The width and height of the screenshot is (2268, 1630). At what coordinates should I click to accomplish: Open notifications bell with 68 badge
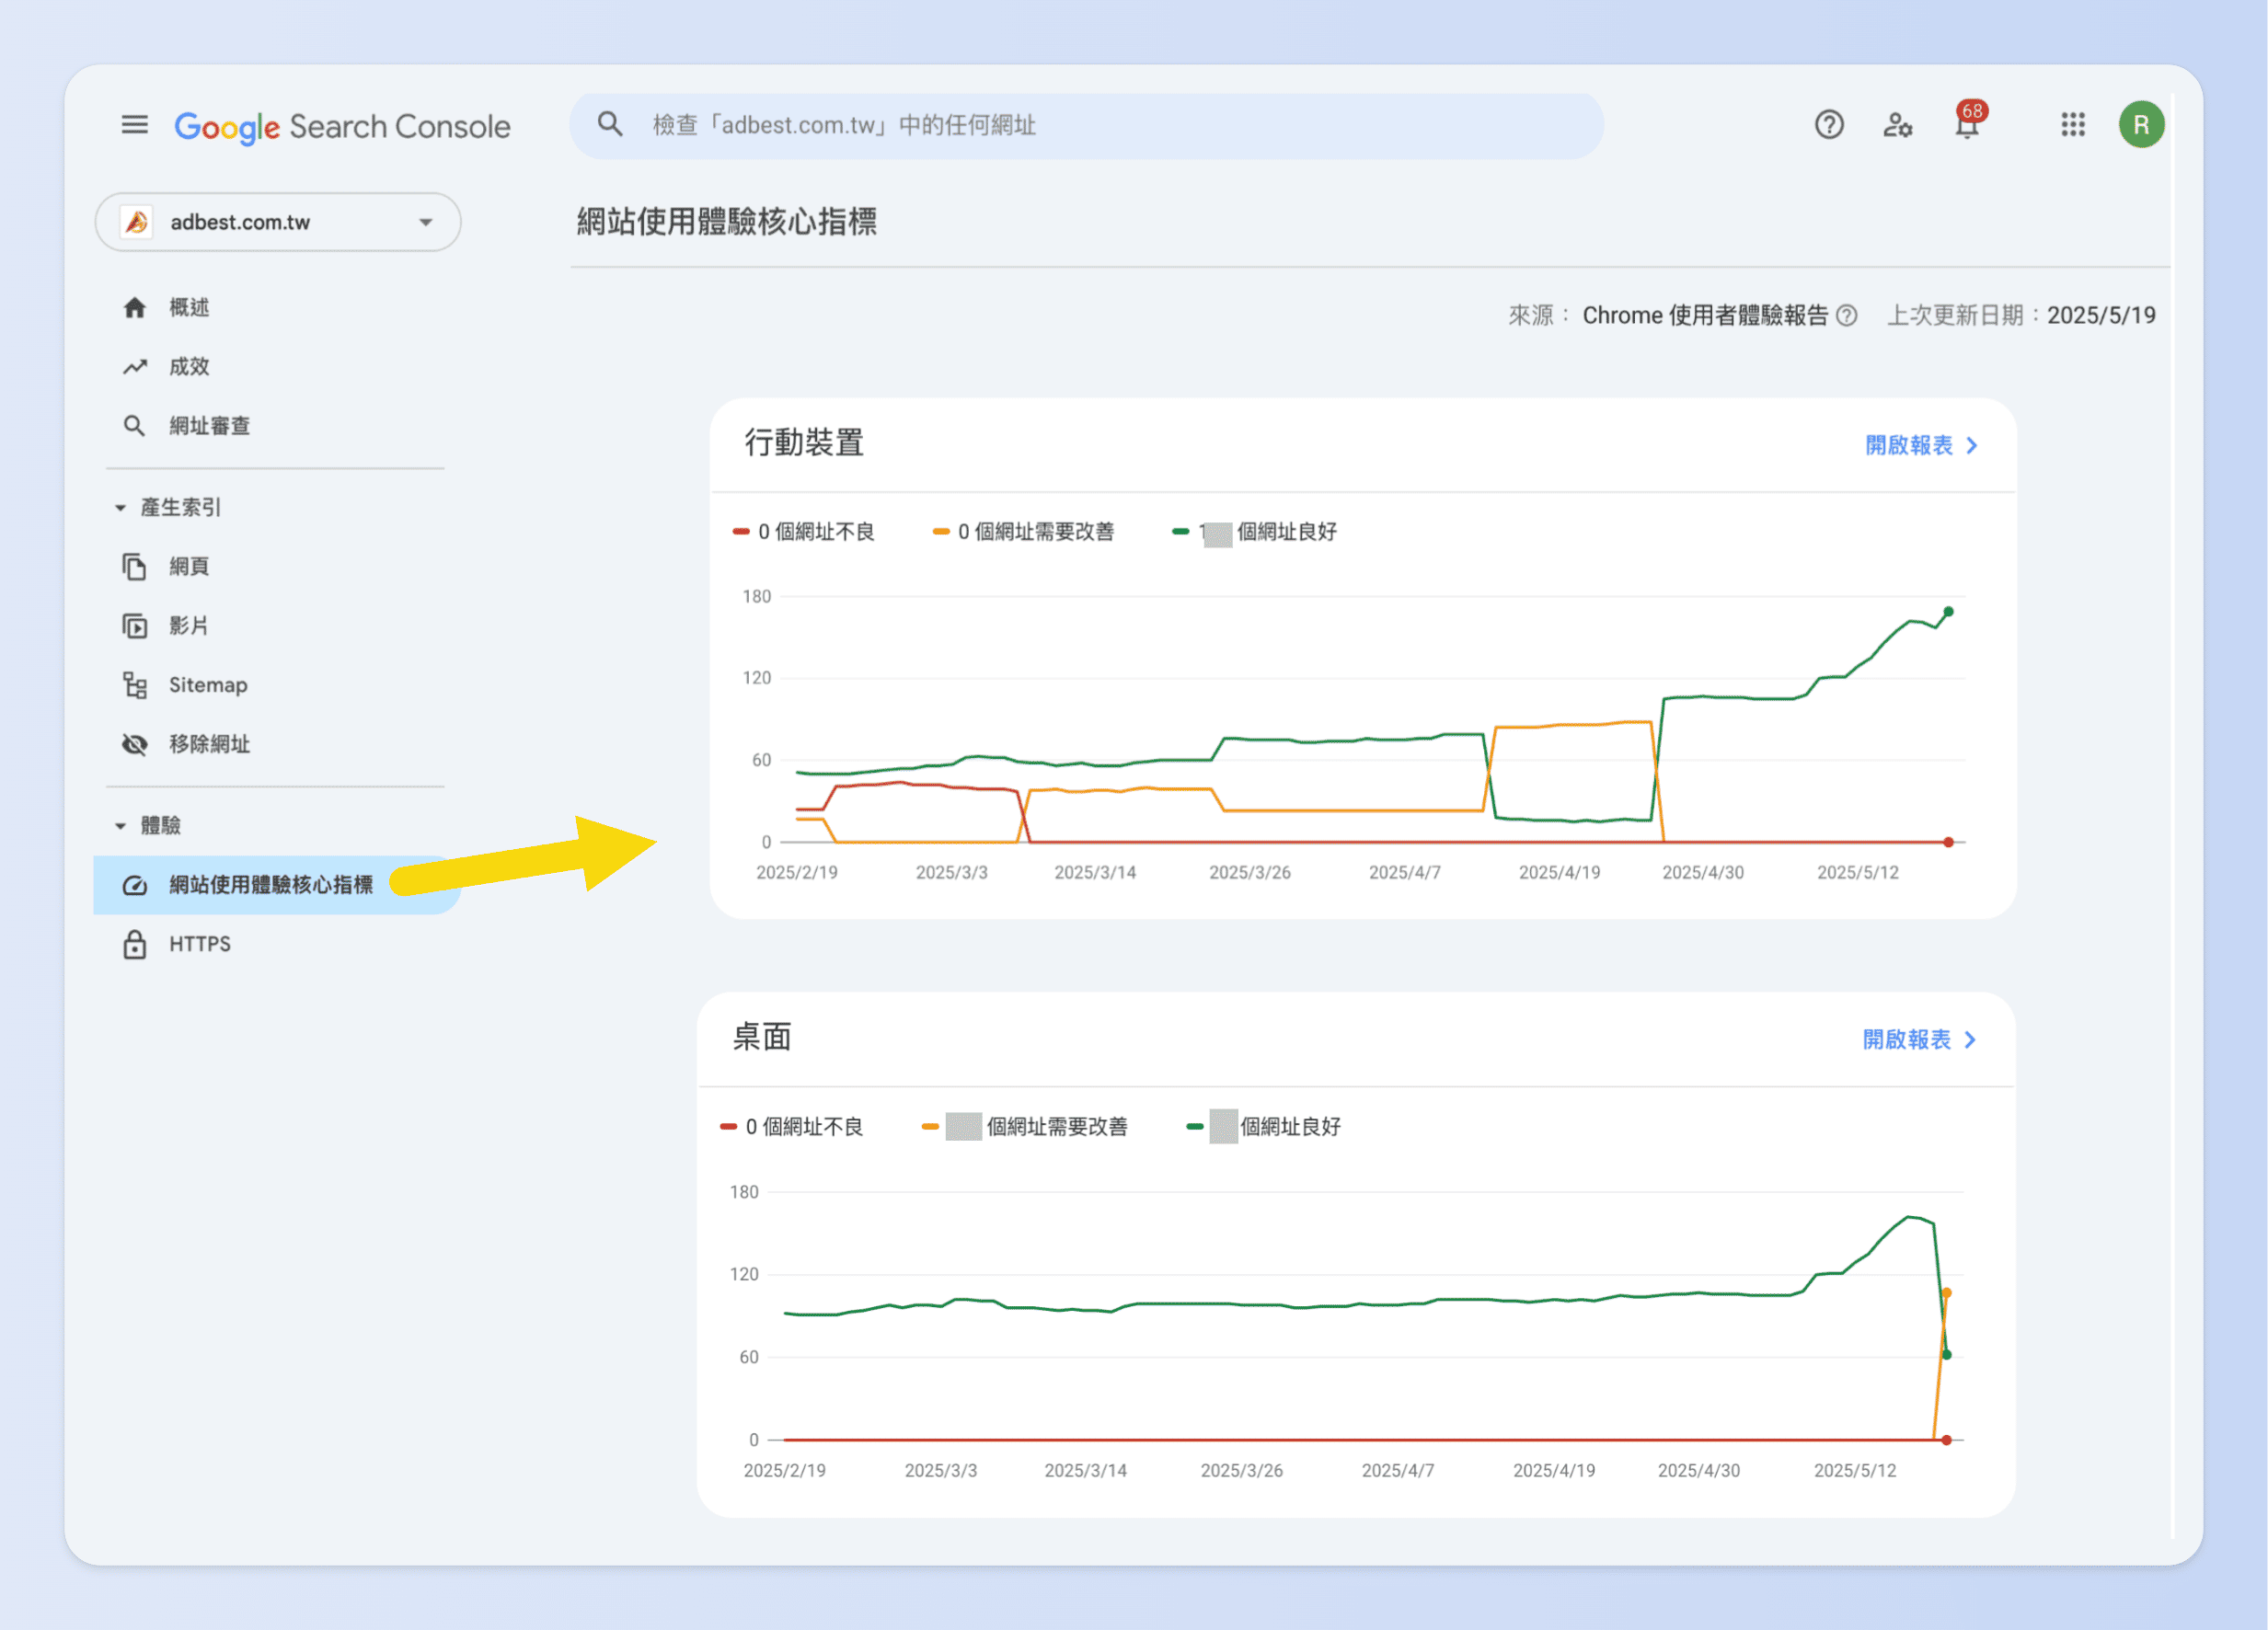click(x=1966, y=125)
